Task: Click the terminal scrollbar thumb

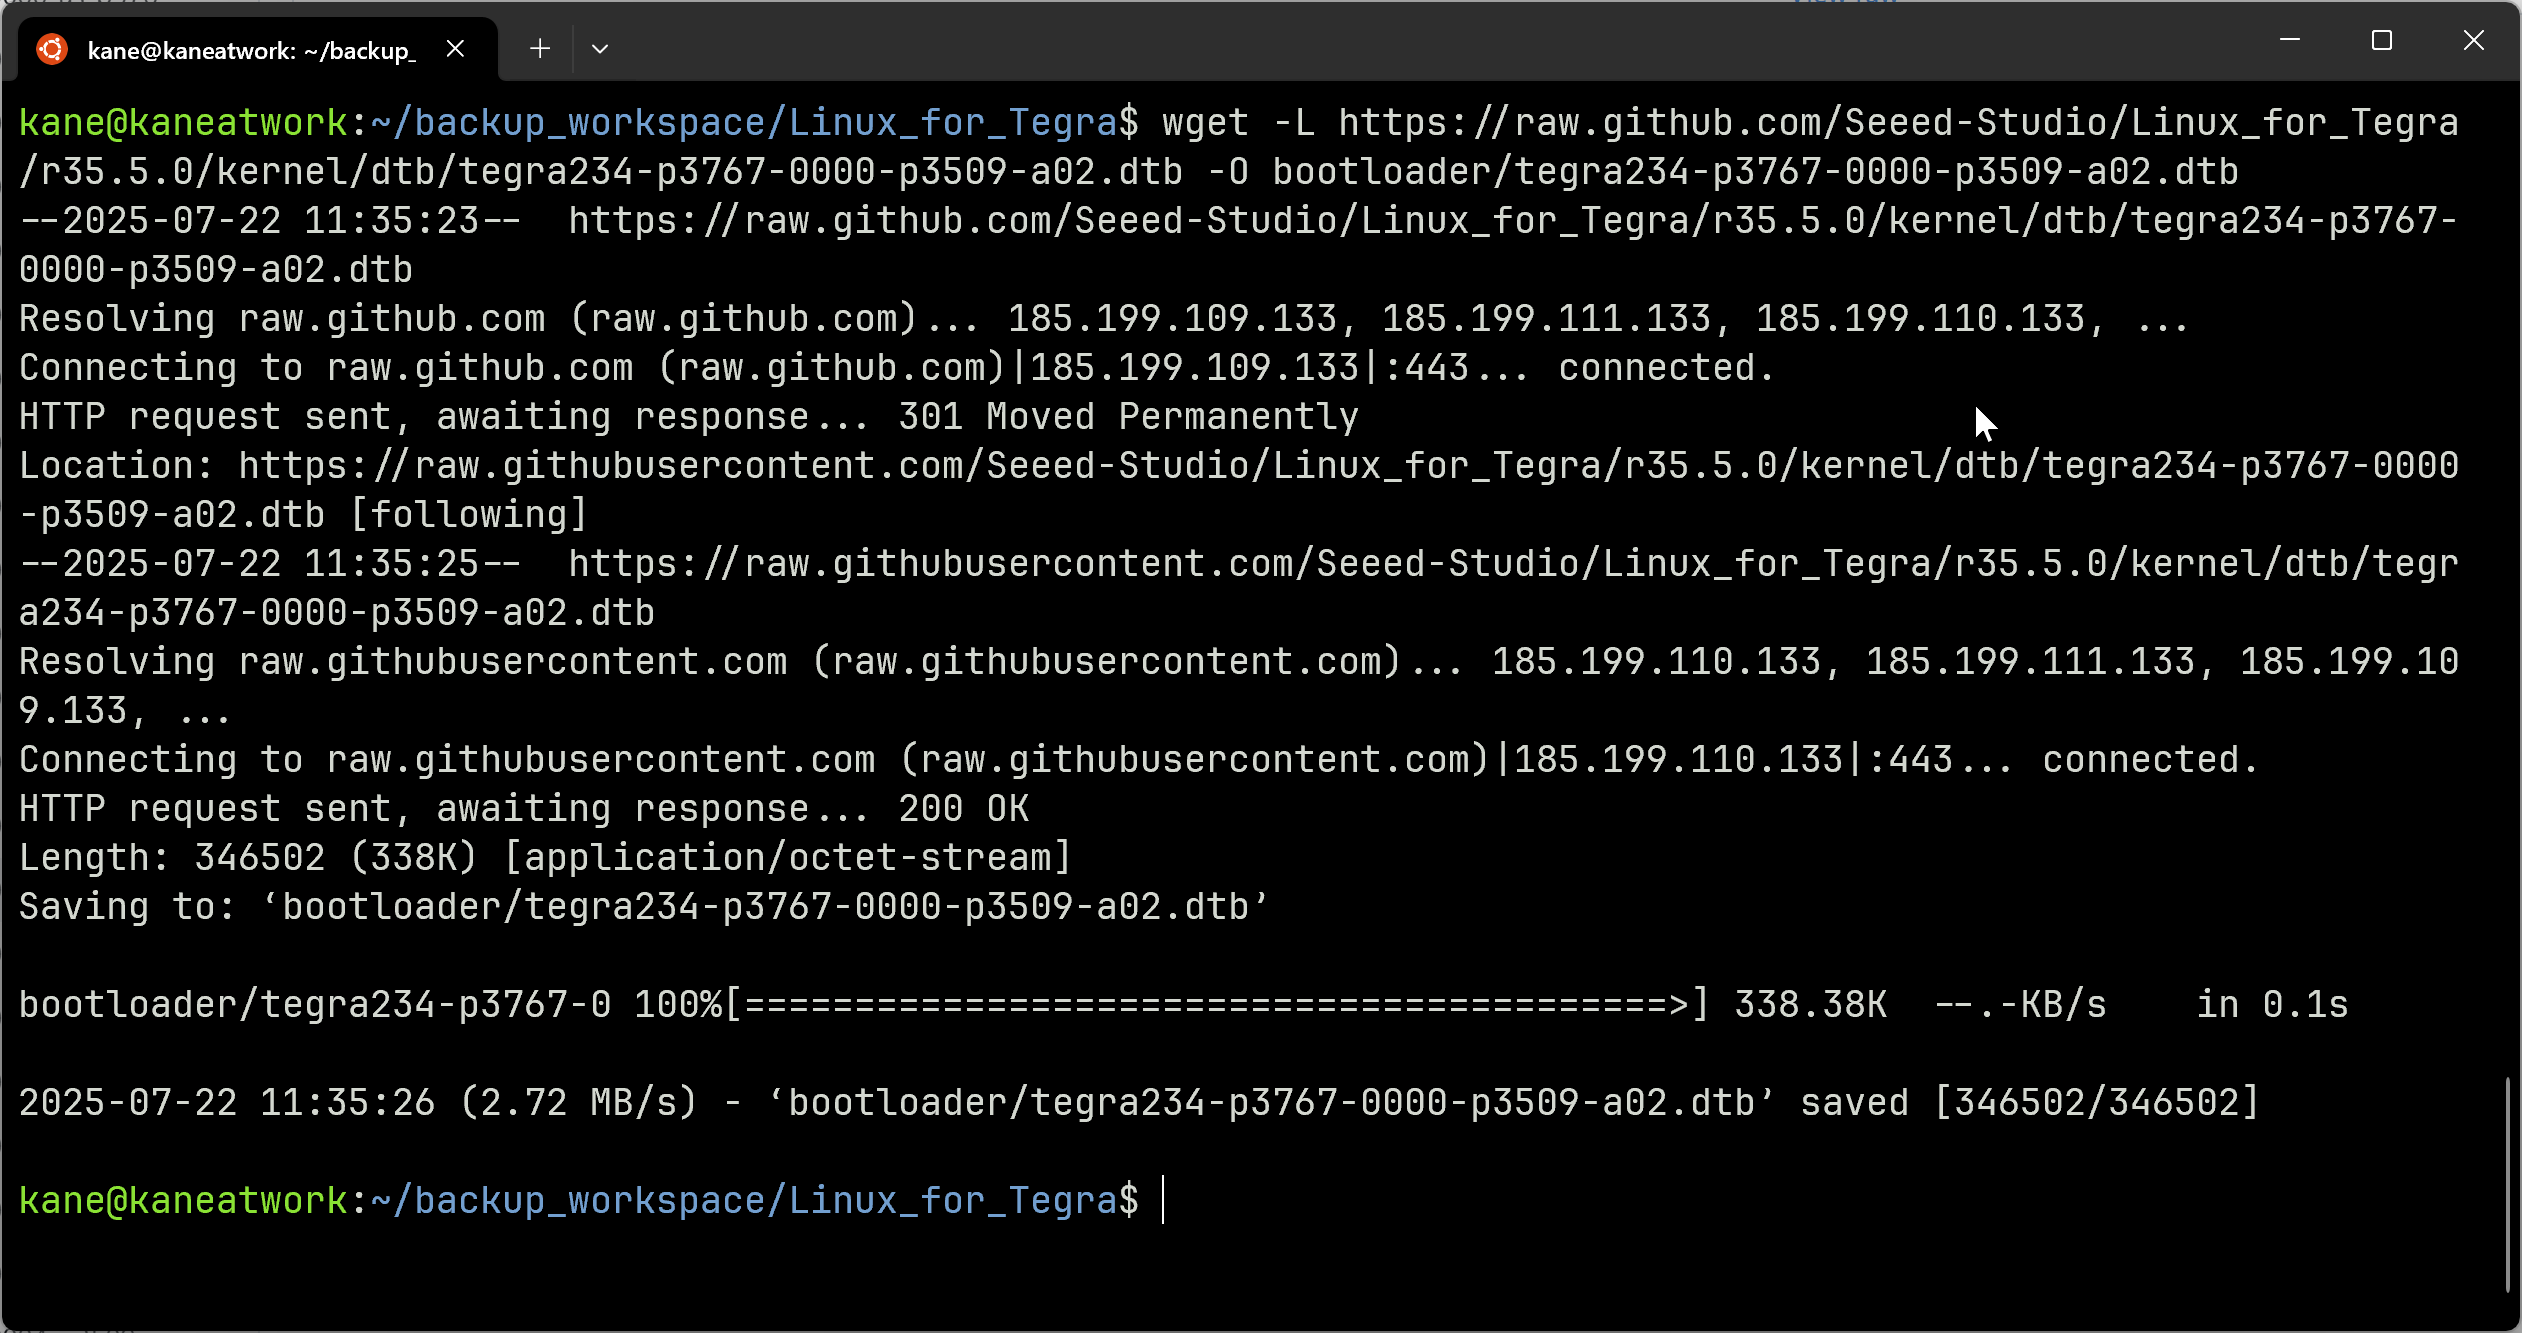Action: click(2508, 1185)
